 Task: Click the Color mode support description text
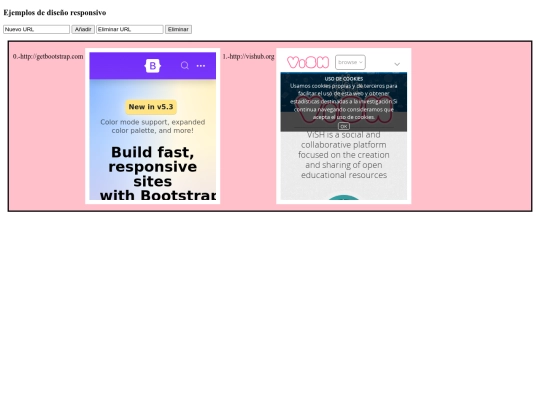[x=153, y=126]
